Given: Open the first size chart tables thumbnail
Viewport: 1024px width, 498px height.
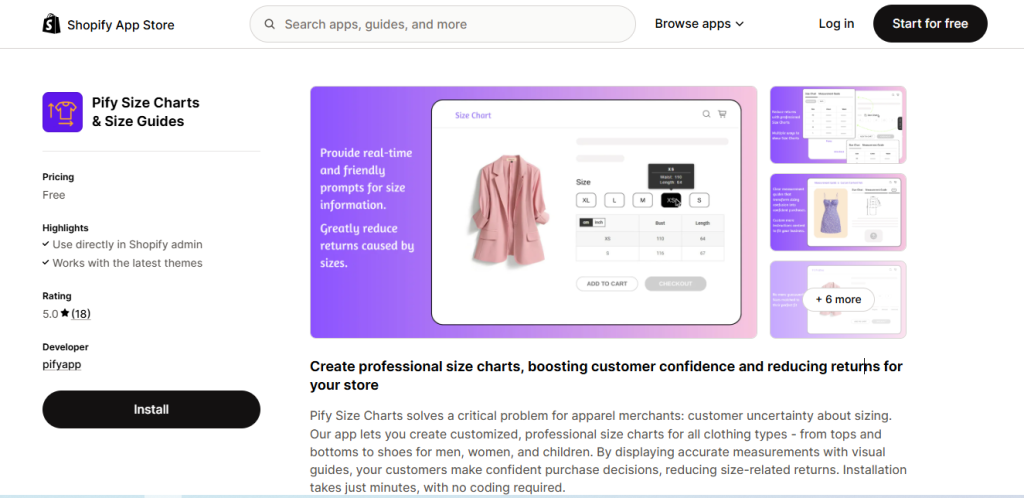Looking at the screenshot, I should point(838,125).
